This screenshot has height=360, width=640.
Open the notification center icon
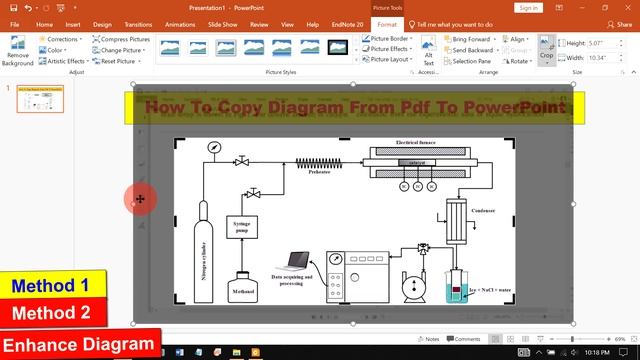point(623,352)
